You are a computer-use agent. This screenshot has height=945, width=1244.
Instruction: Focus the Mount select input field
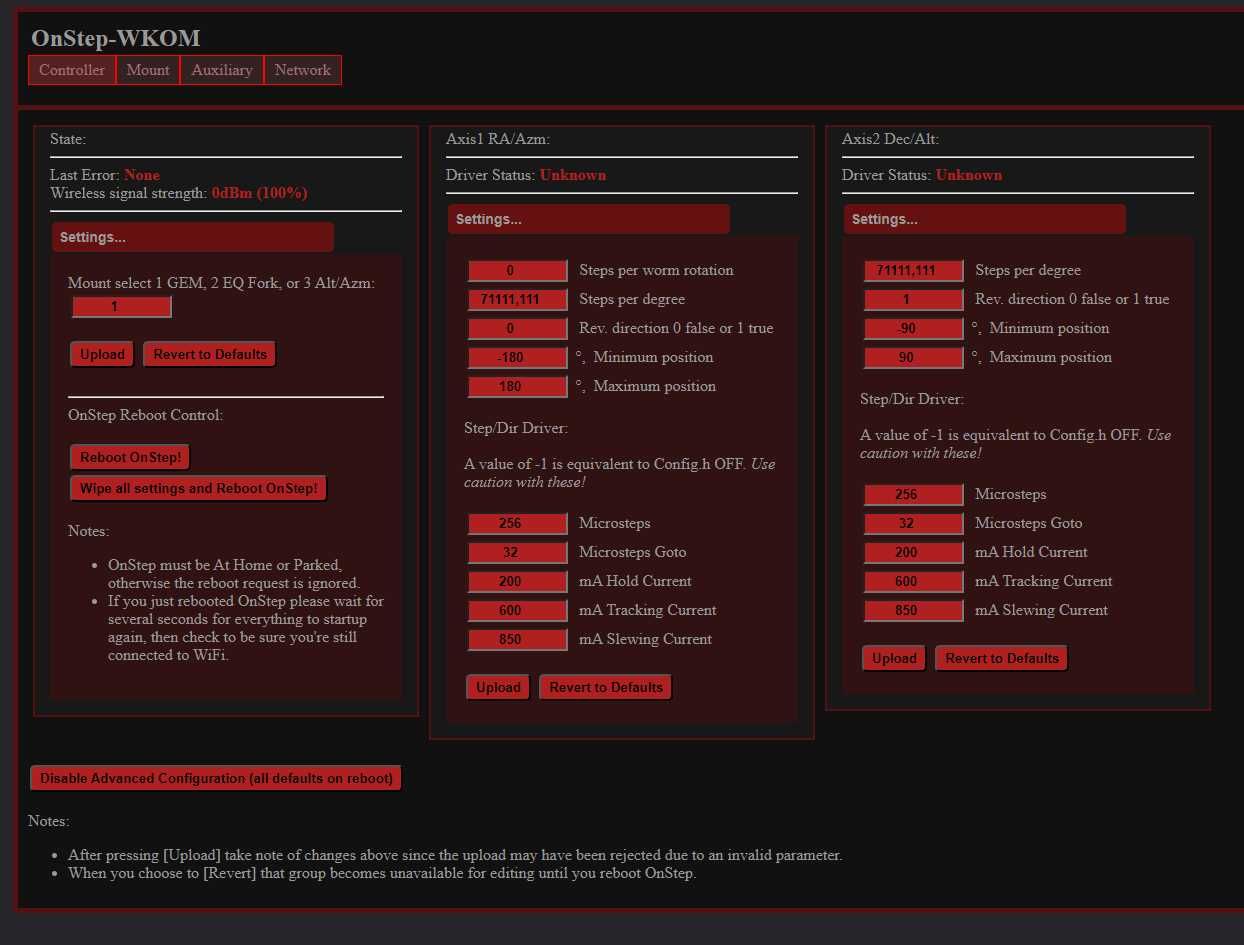(122, 307)
